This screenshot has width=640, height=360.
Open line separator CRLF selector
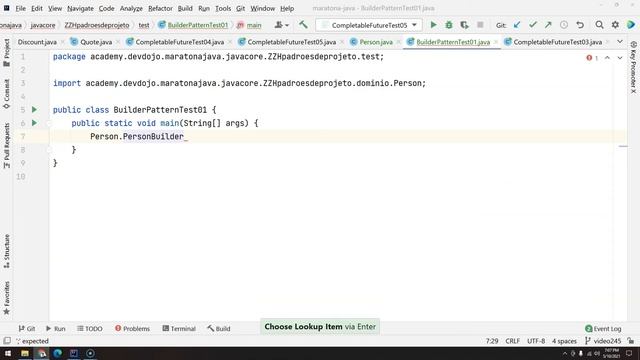513,341
